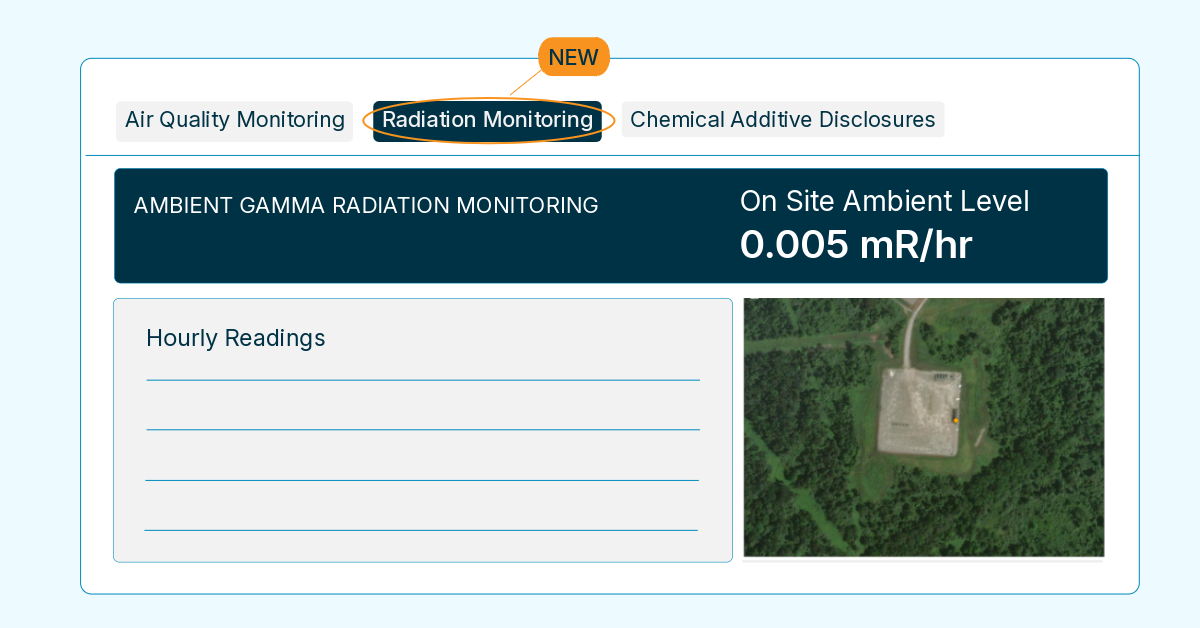Screen dimensions: 1200x628
Task: Switch to the Chemical Additive Disclosures tab
Action: [x=783, y=120]
